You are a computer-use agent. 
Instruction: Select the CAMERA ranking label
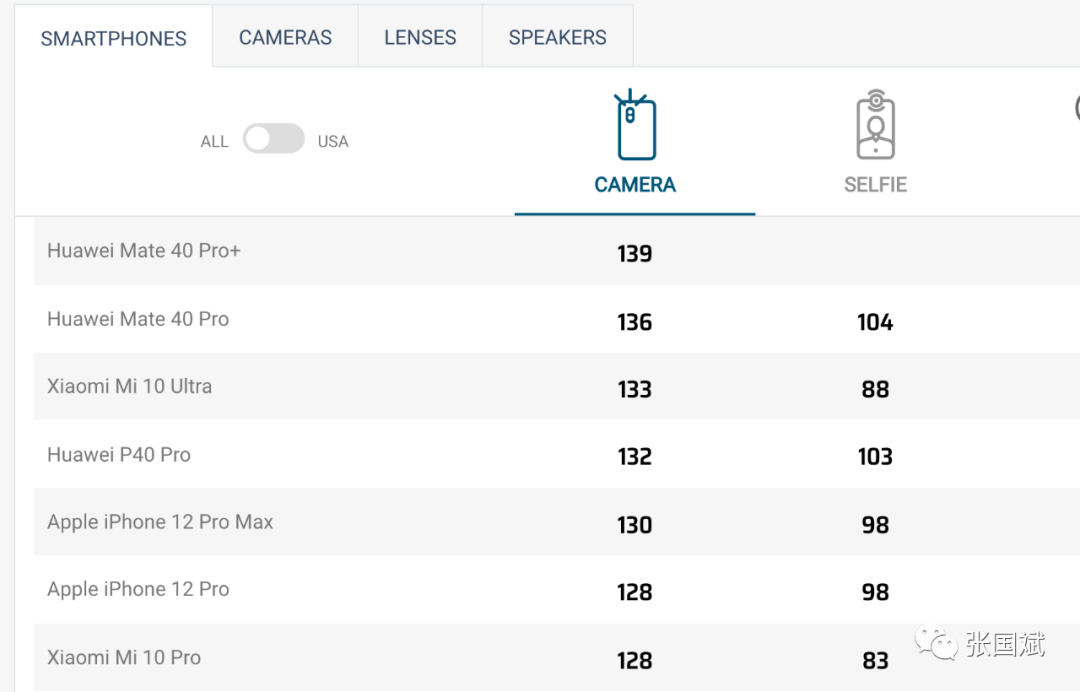pos(635,185)
